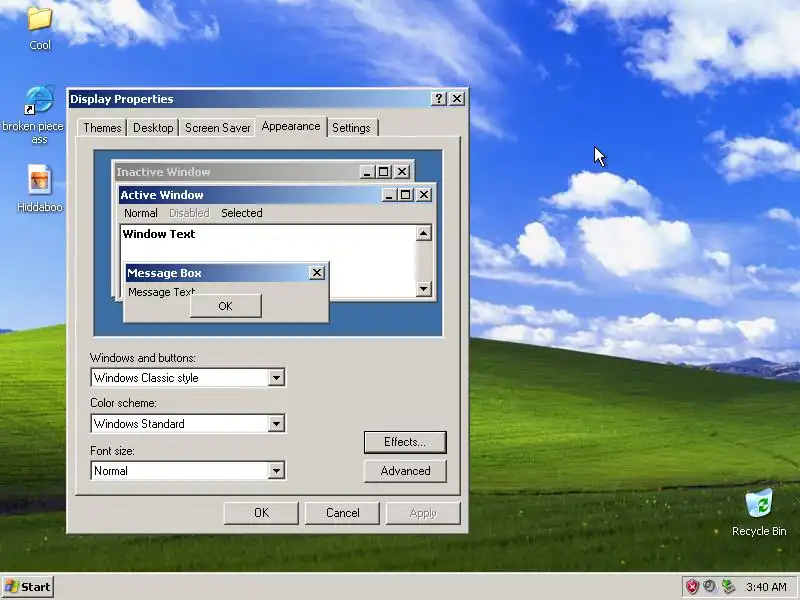Click Active Window preview maximize icon
This screenshot has width=800, height=600.
tap(406, 194)
